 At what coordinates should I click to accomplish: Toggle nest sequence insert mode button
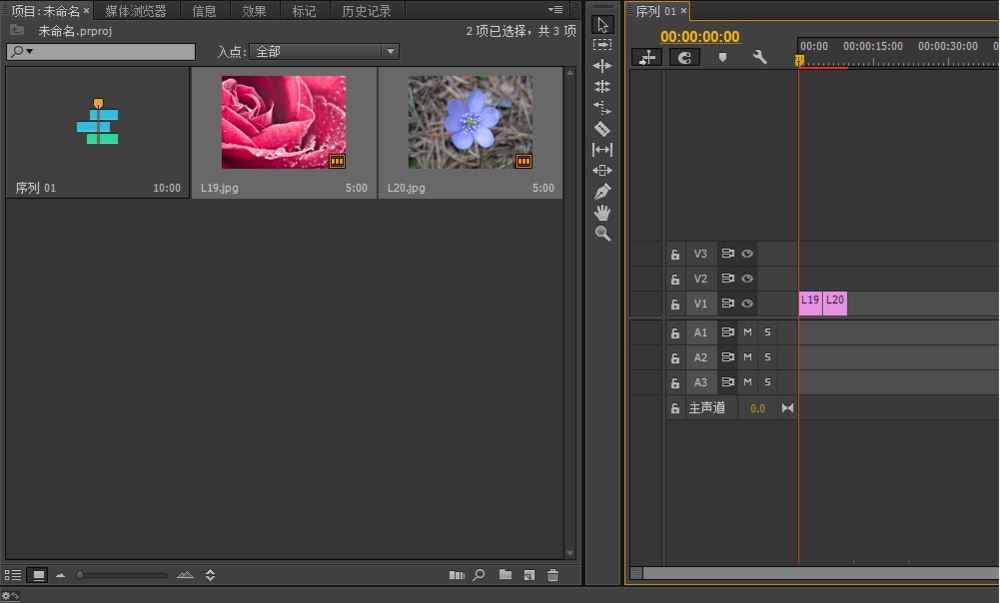647,57
